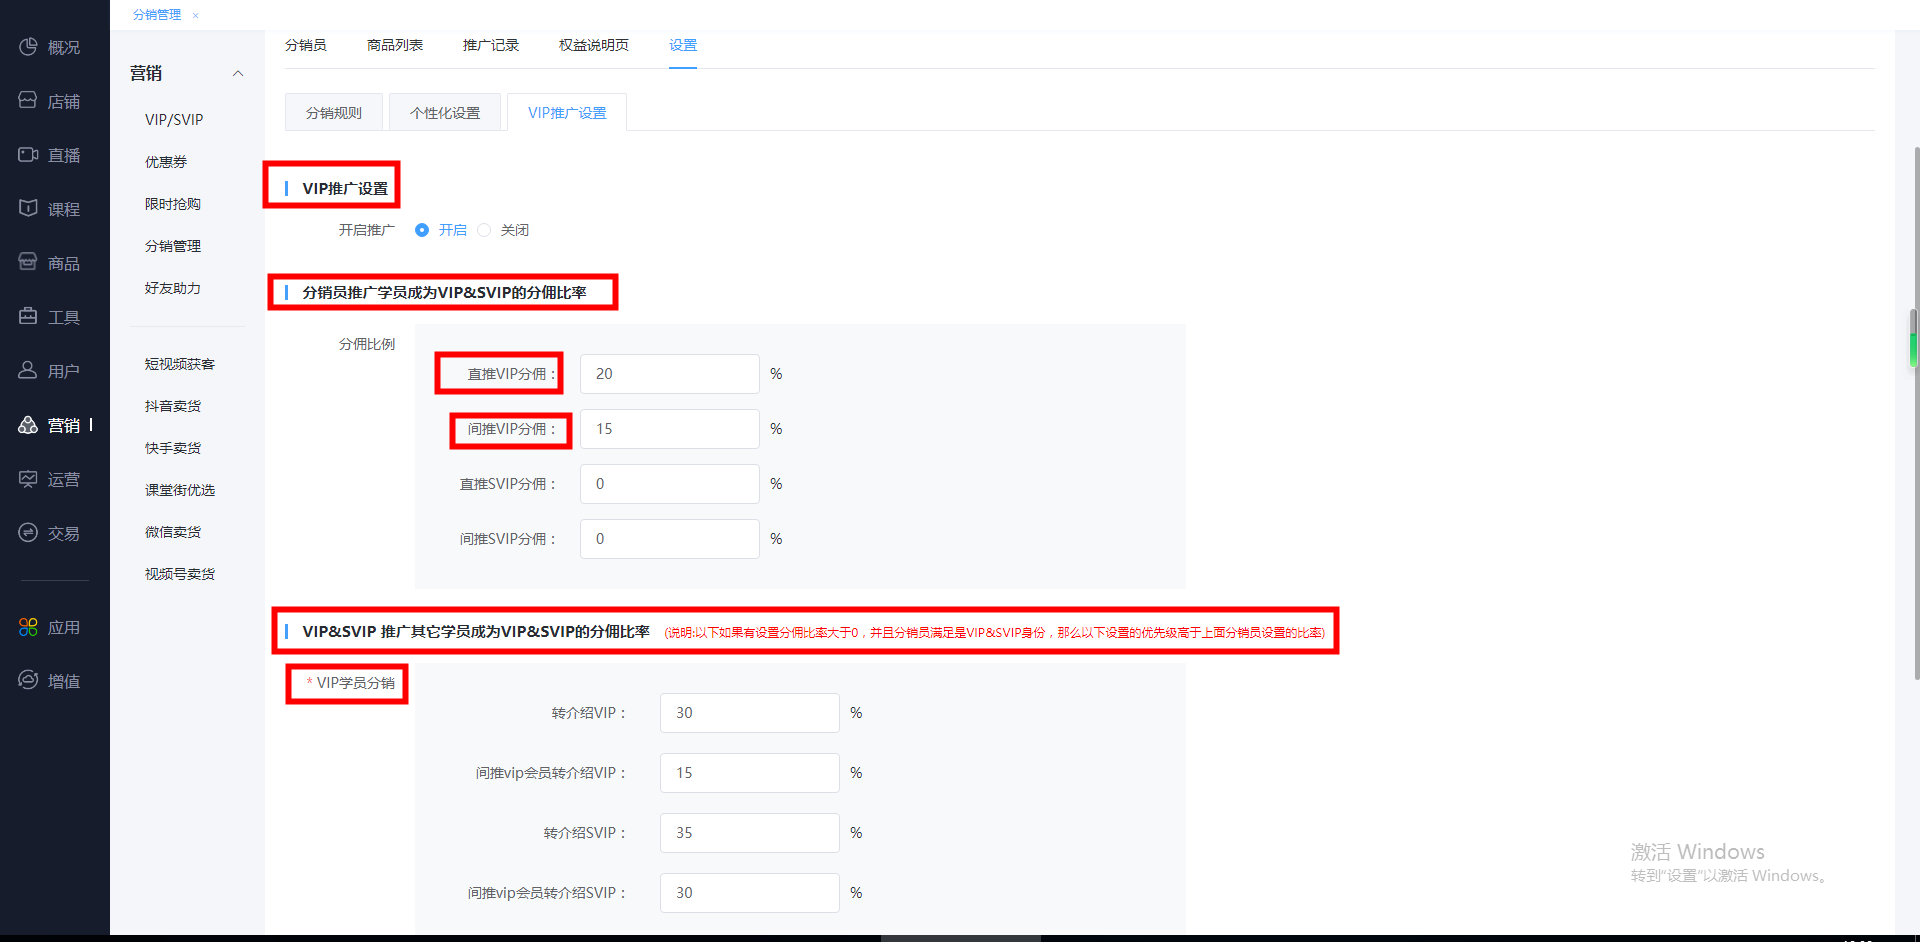Click the 转介绍SVIP percentage field

pyautogui.click(x=750, y=833)
